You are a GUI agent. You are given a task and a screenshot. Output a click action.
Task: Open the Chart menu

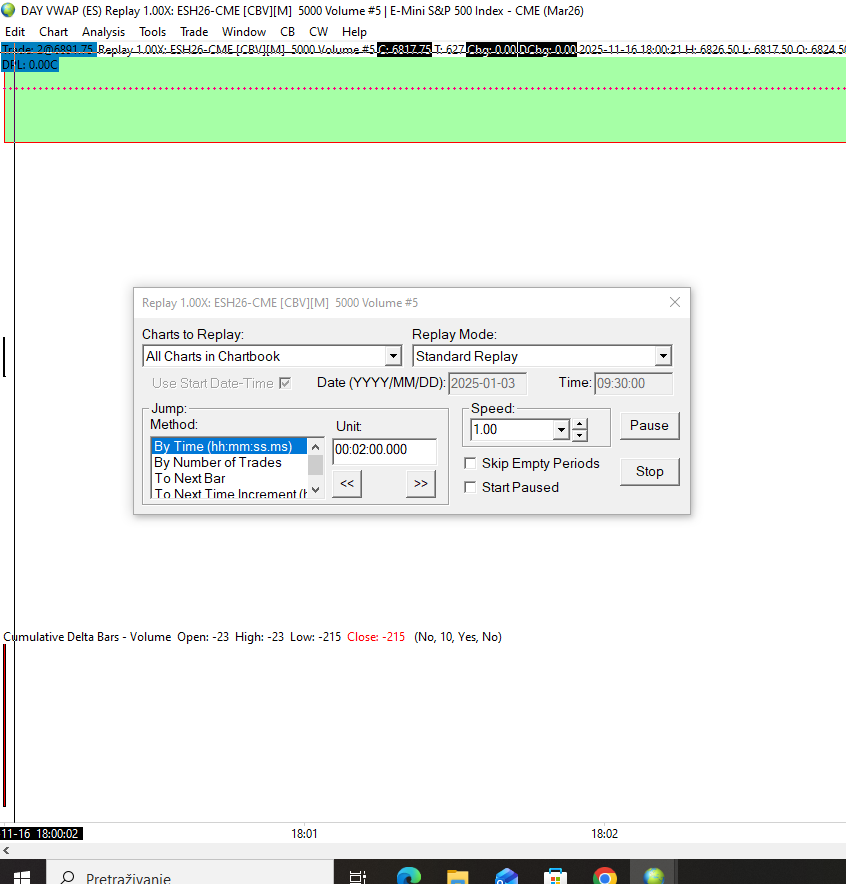(x=53, y=32)
